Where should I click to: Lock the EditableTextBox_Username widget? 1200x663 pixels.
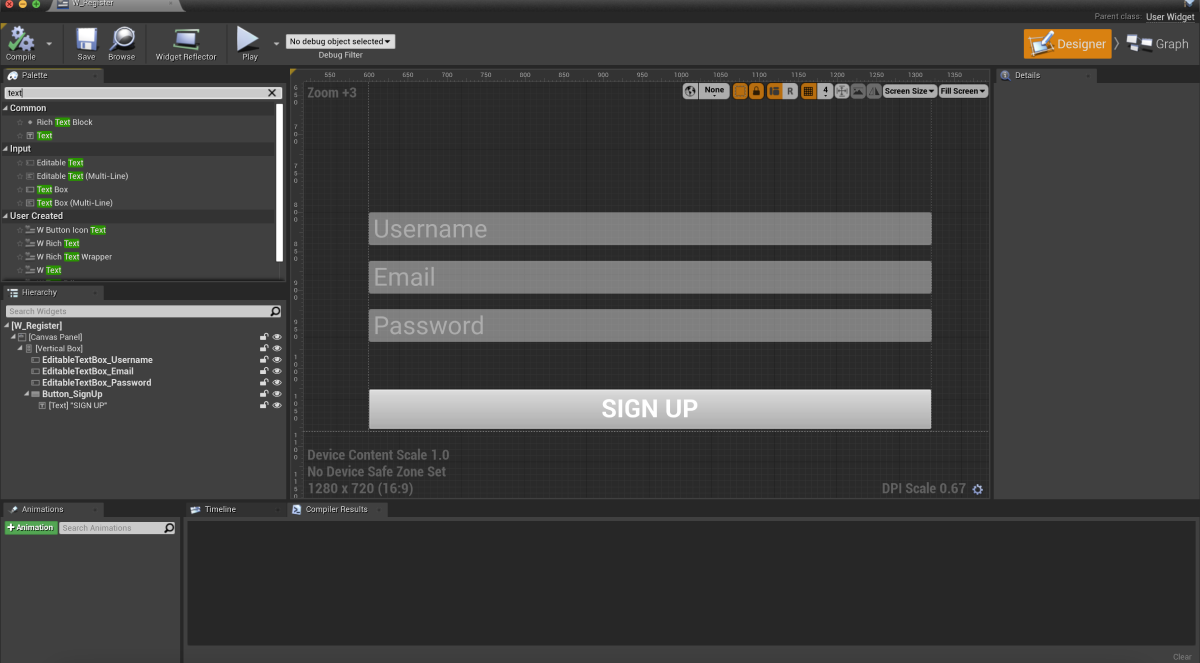264,360
